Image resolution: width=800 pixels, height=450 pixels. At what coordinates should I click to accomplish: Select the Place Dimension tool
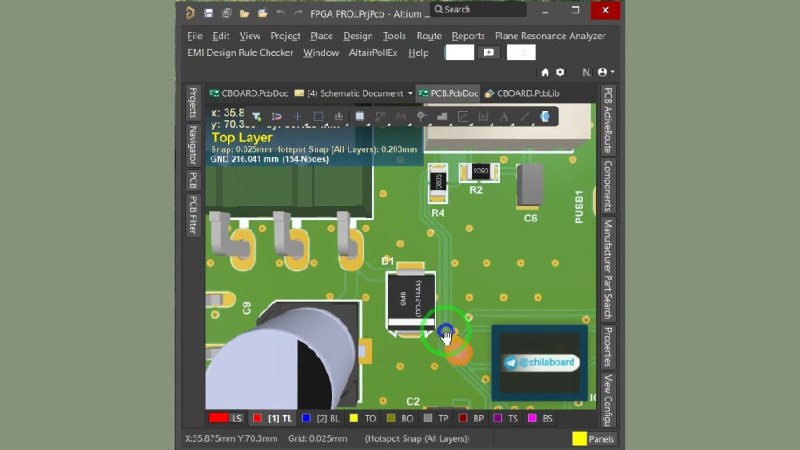(483, 117)
